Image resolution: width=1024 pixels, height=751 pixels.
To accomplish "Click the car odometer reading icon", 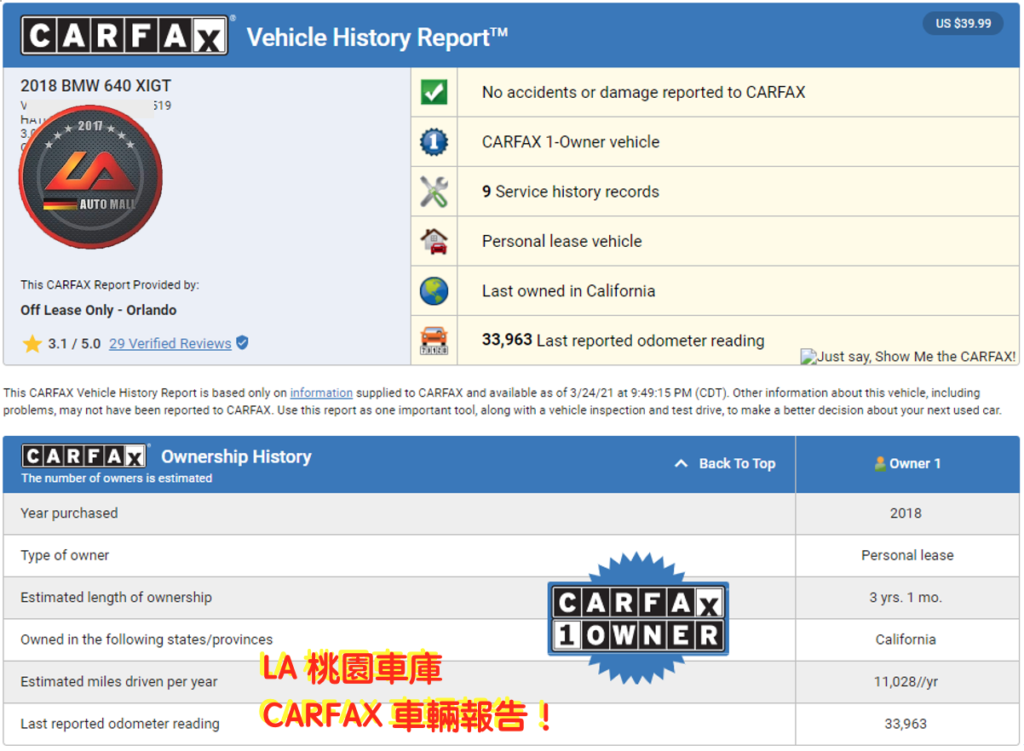I will [x=434, y=340].
